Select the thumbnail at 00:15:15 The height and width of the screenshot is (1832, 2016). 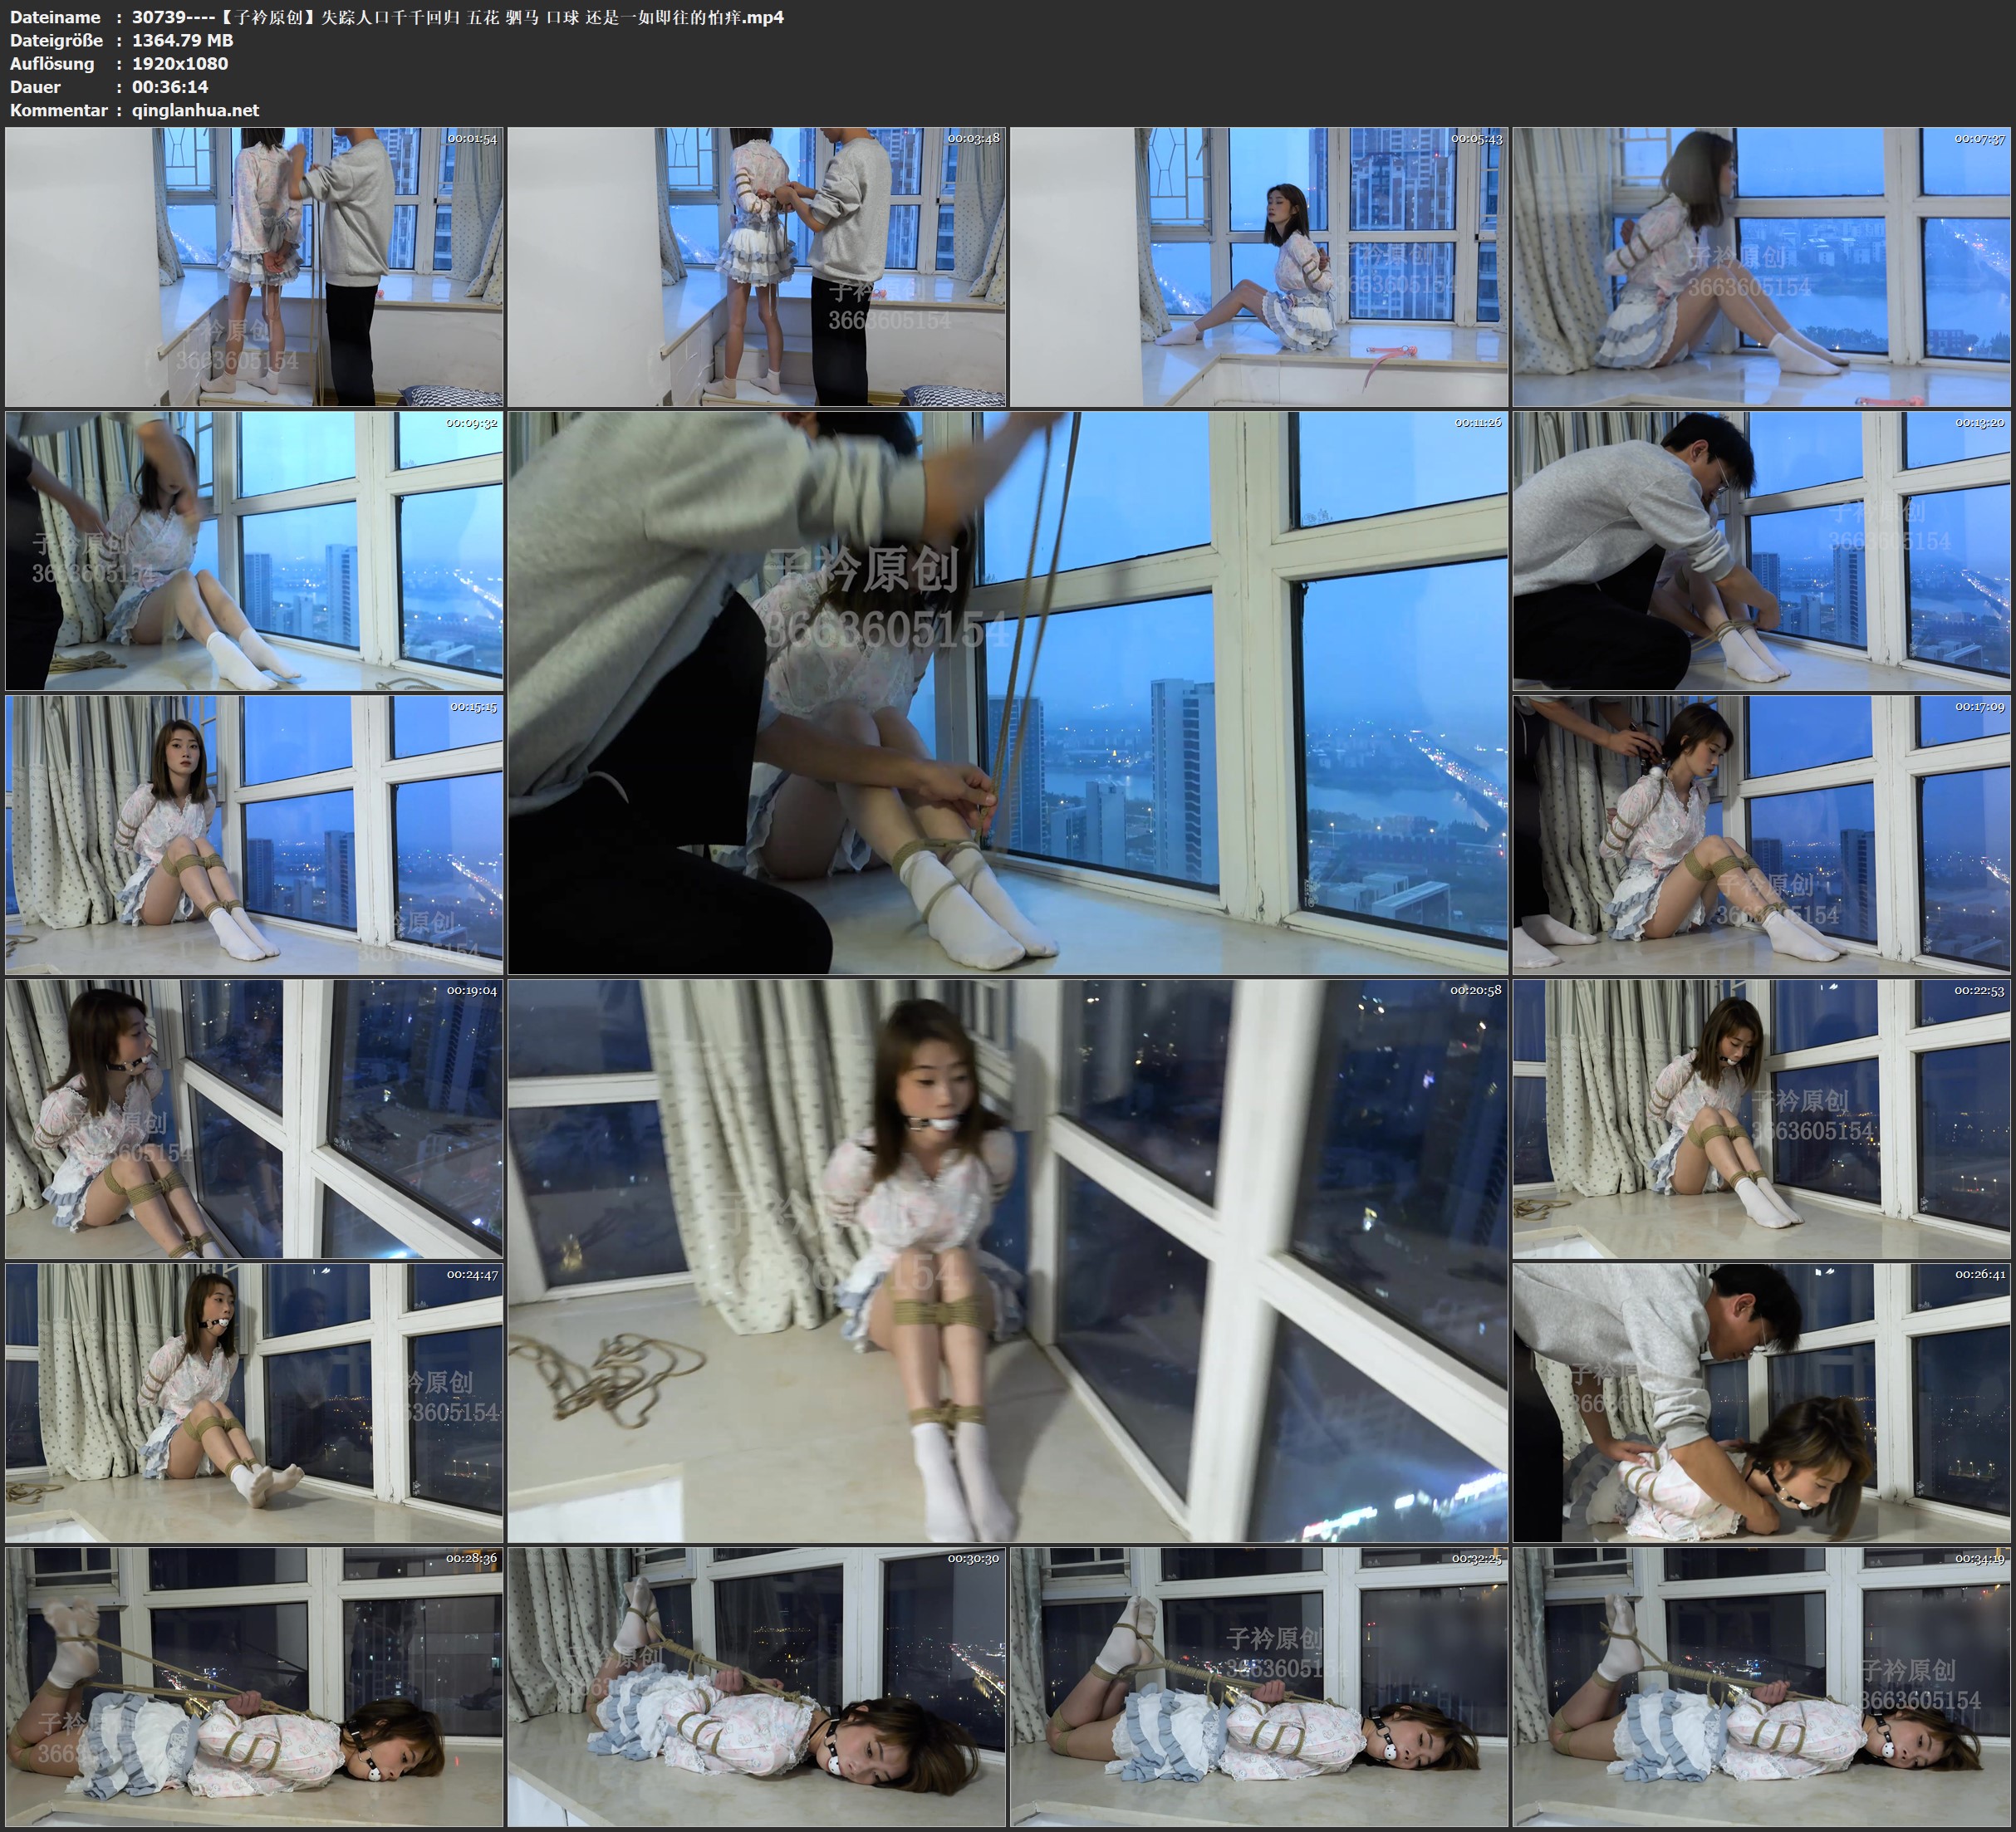254,835
